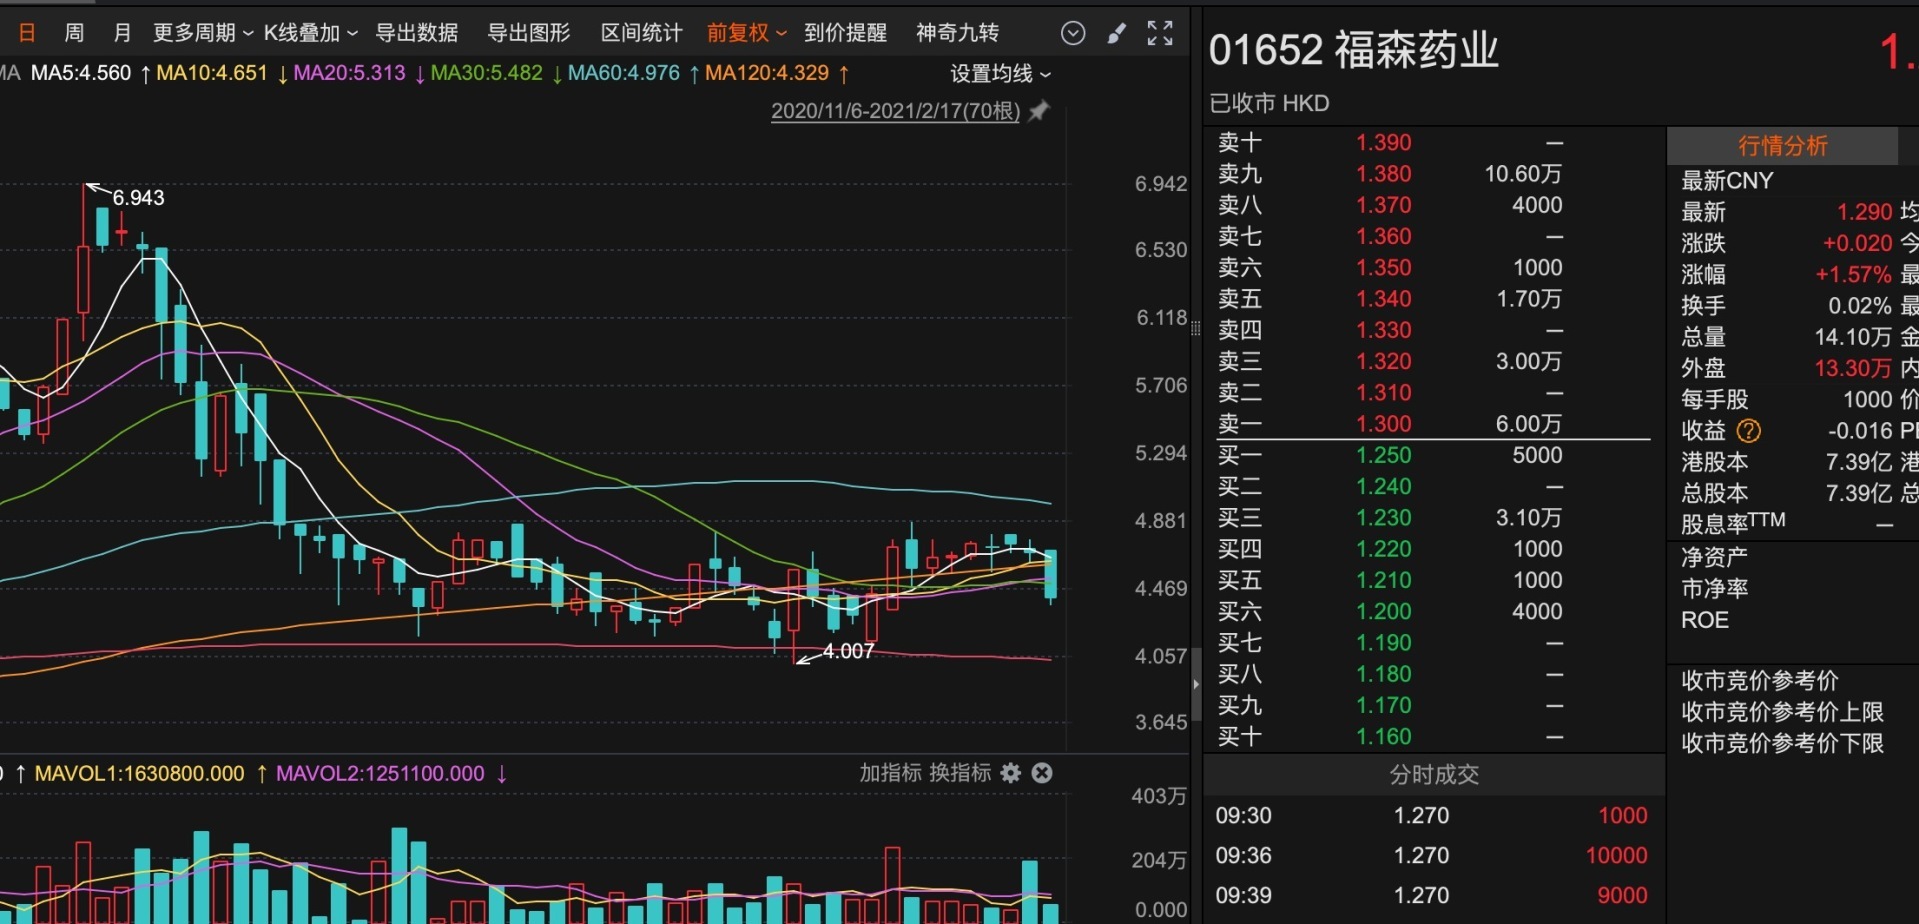Pin the 2020/11/6-2021/2/17 date range label
The width and height of the screenshot is (1919, 924).
tap(1039, 111)
